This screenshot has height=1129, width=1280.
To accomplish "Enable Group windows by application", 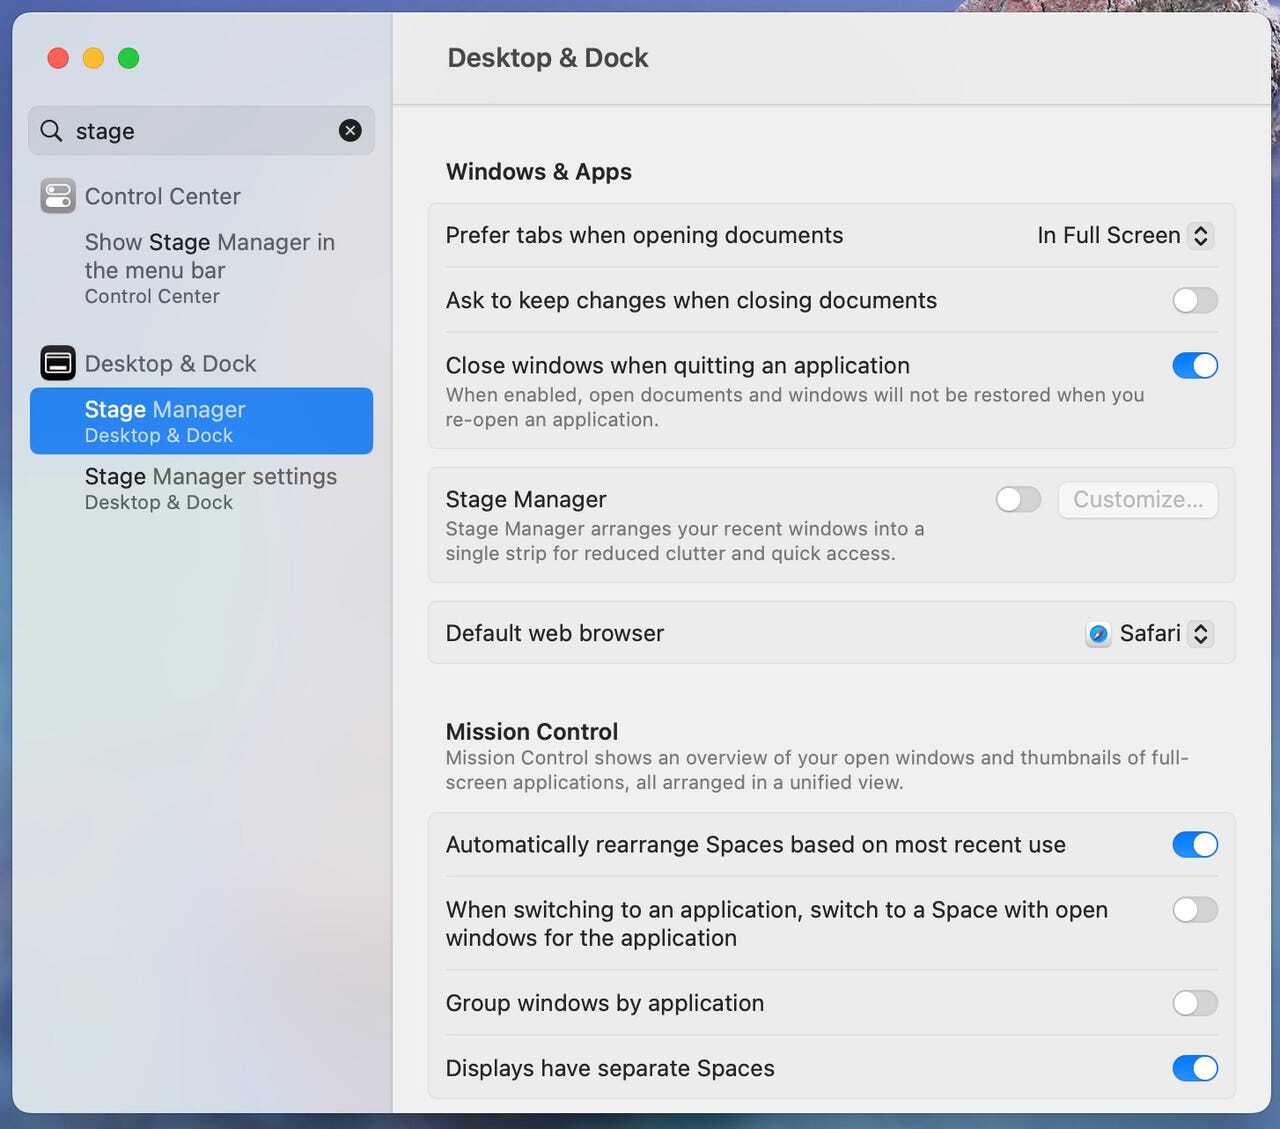I will pos(1195,1003).
